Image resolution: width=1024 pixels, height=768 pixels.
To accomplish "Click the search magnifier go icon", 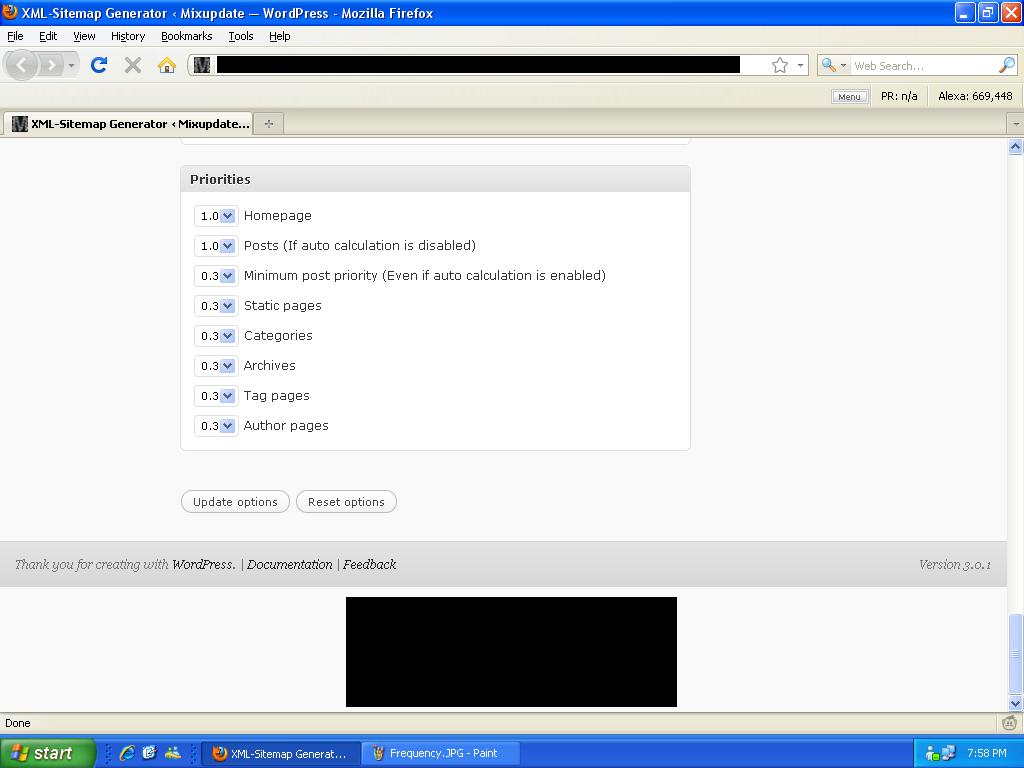I will tap(1006, 65).
